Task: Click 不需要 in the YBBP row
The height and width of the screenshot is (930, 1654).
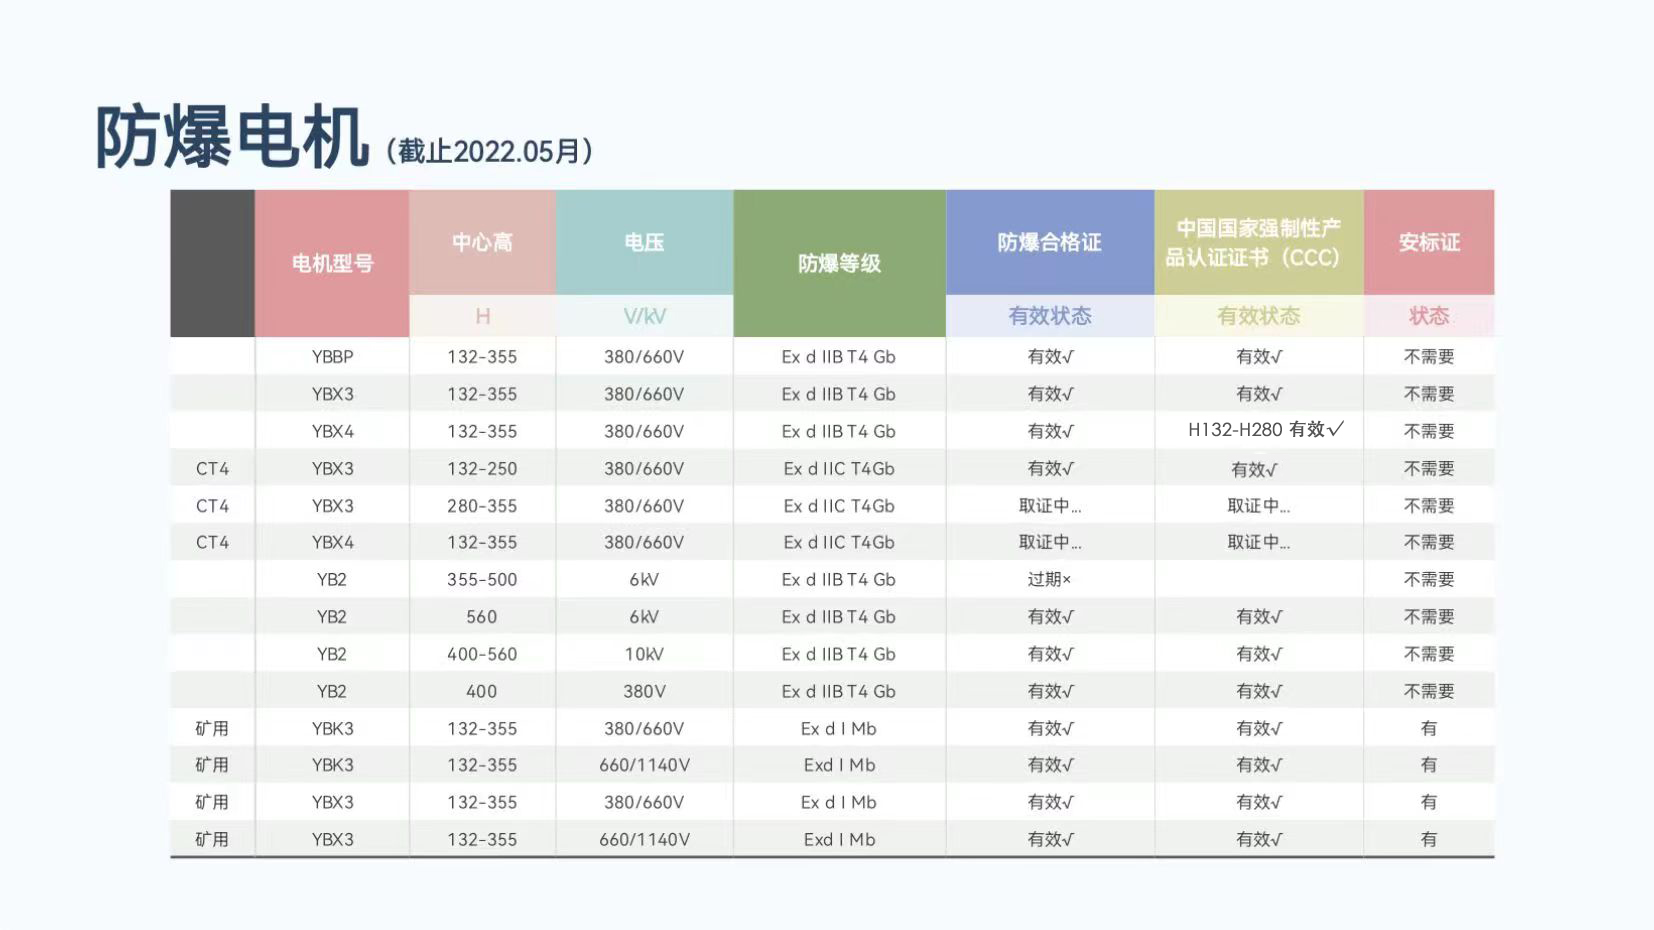Action: pyautogui.click(x=1429, y=357)
